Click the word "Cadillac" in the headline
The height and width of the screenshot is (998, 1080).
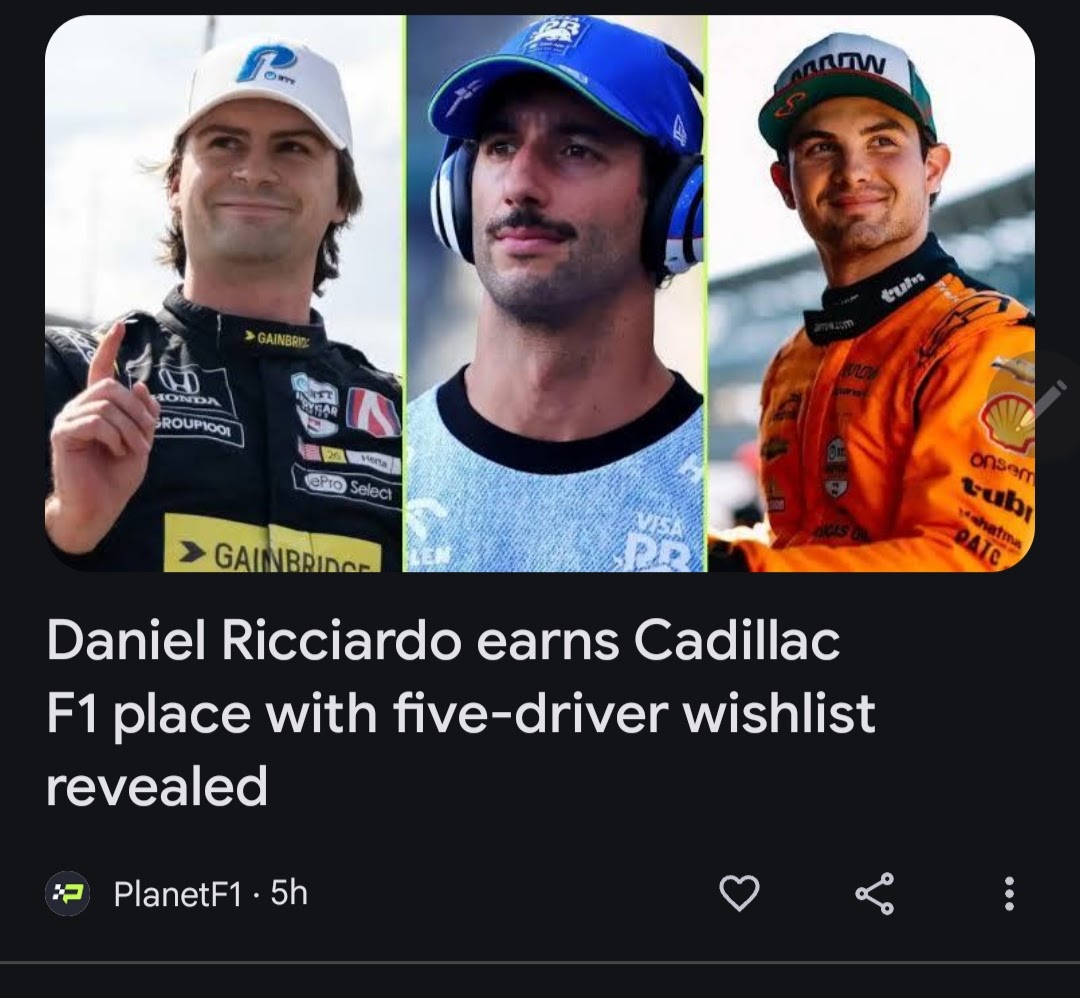click(x=736, y=641)
